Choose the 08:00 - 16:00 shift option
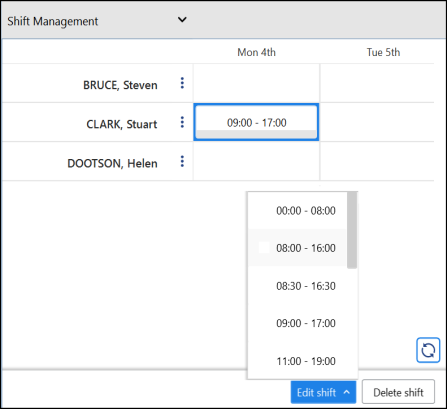Viewport: 447px width, 409px height. point(298,248)
